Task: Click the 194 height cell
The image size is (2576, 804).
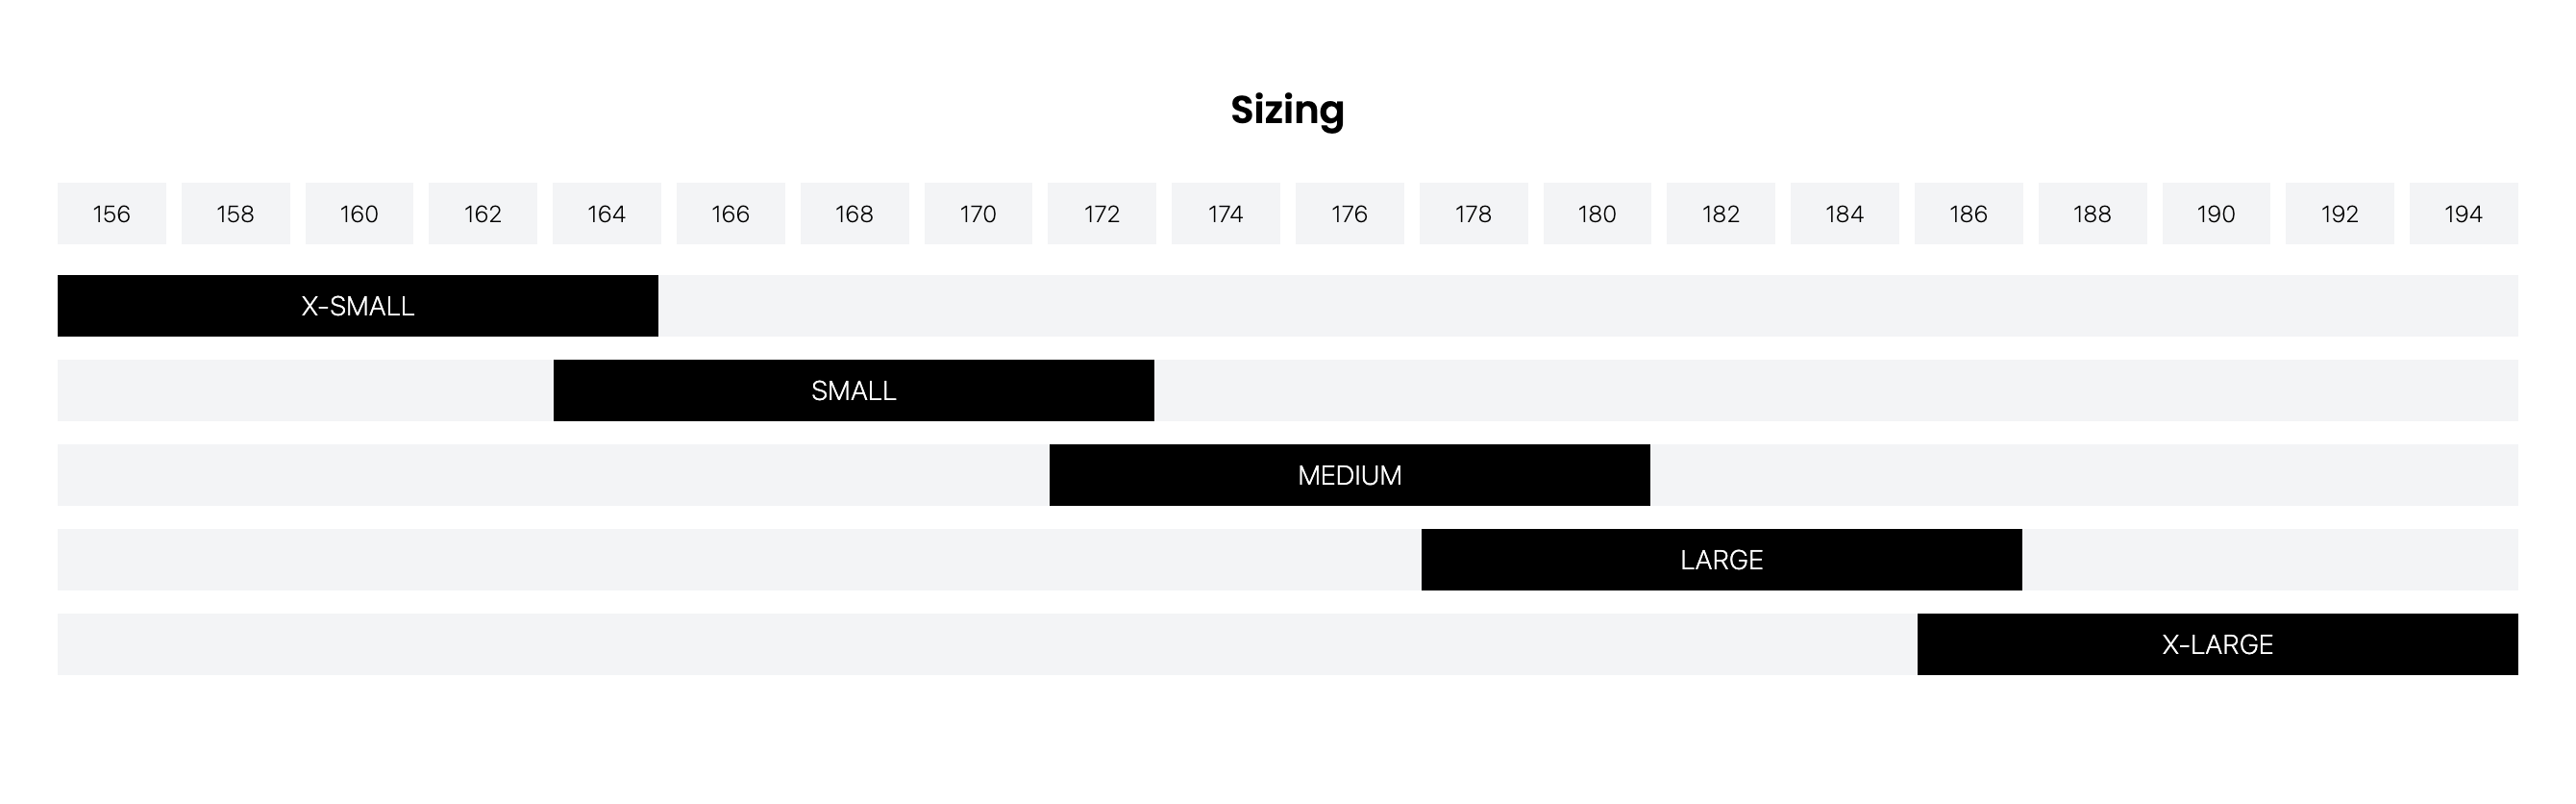Action: pyautogui.click(x=2463, y=213)
